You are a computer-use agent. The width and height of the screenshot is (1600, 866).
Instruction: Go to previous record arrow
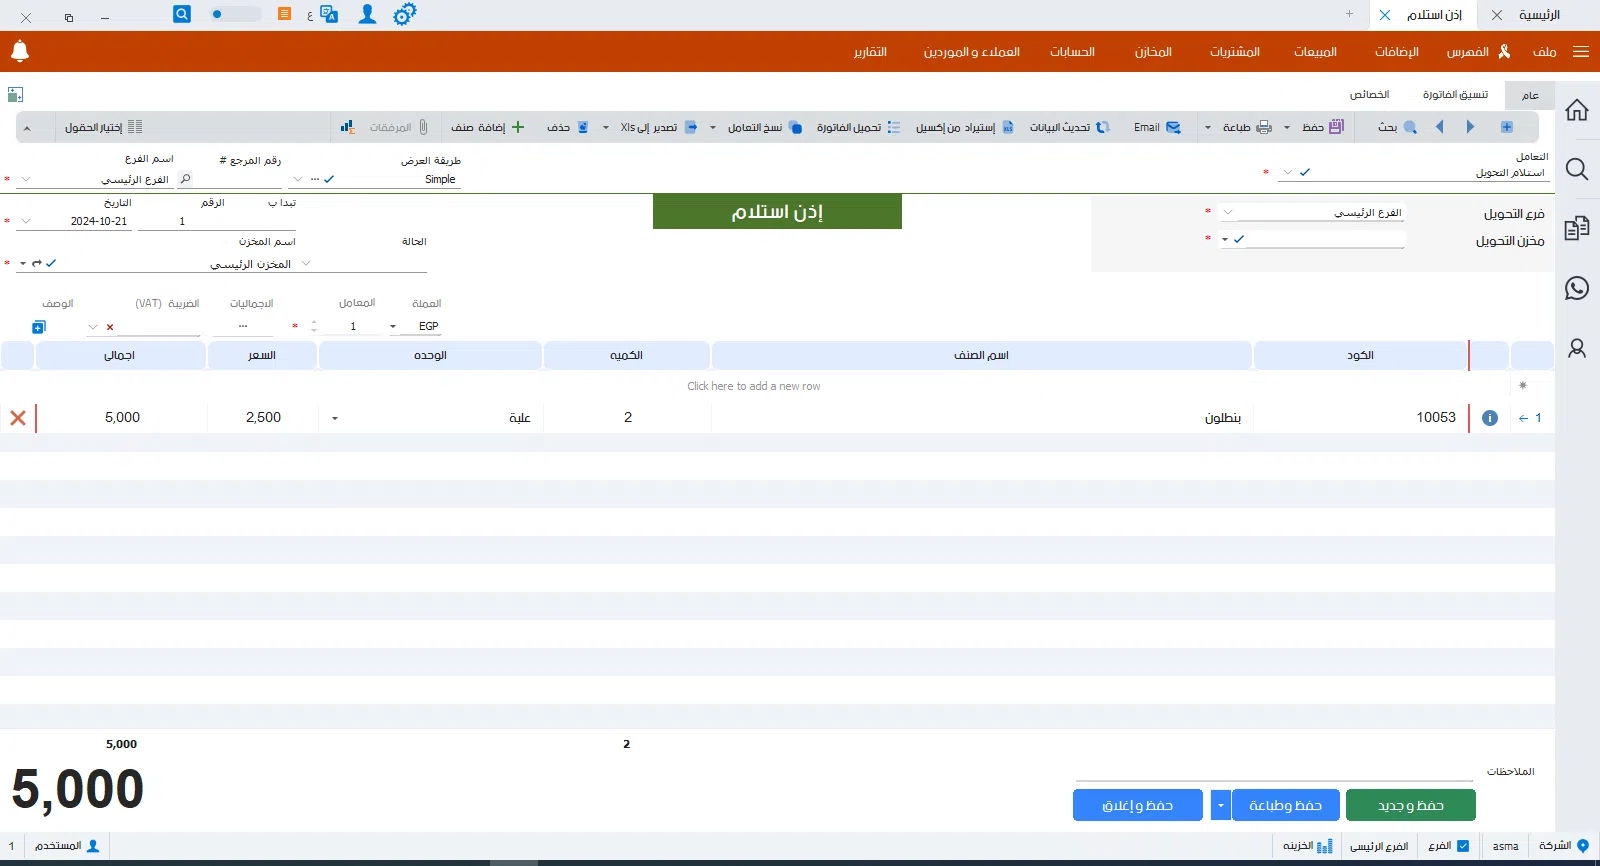tap(1440, 127)
